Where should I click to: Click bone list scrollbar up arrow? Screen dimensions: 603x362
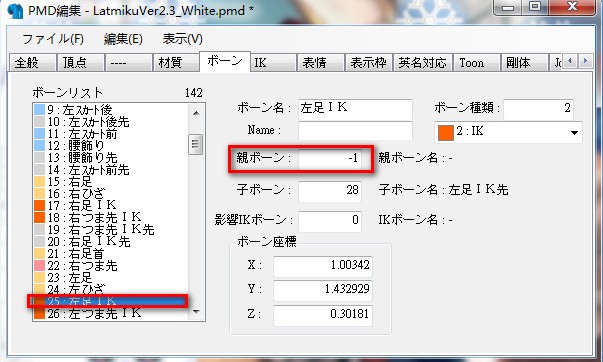click(196, 113)
